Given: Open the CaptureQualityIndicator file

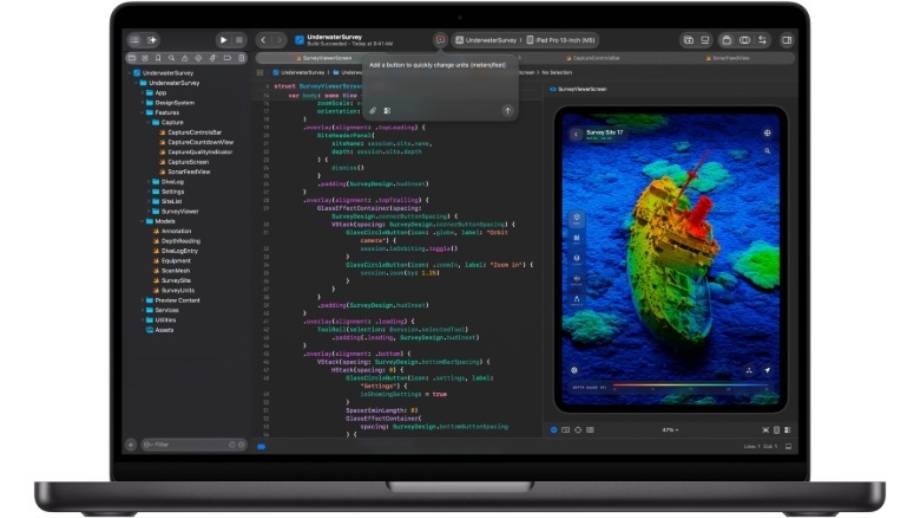Looking at the screenshot, I should click(196, 152).
